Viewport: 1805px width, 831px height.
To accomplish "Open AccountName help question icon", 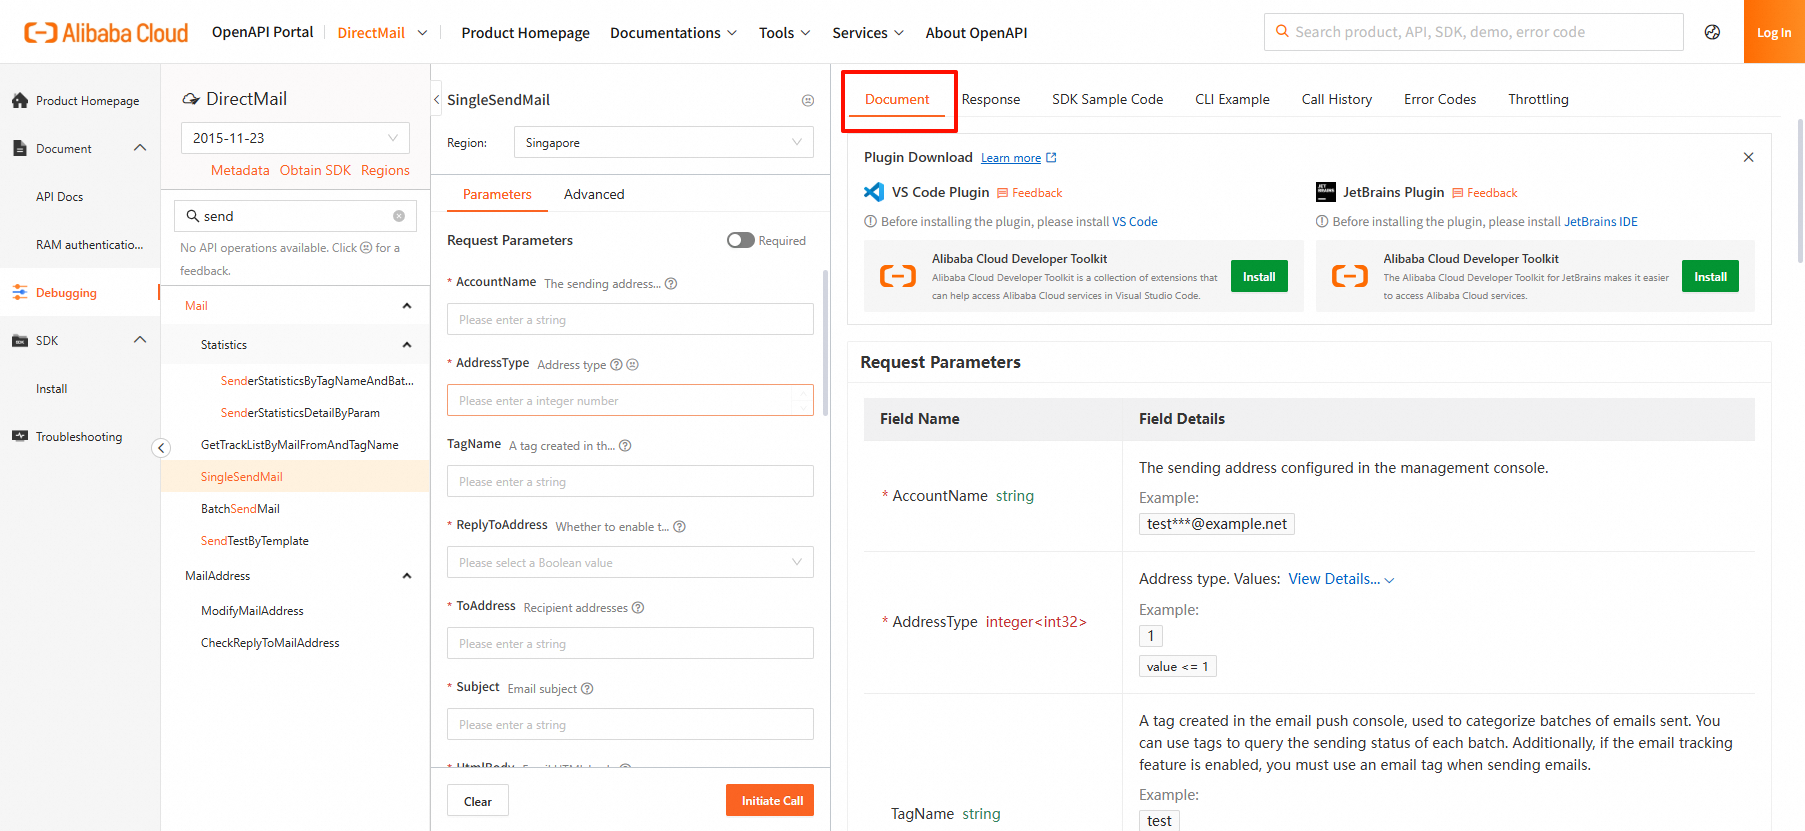I will click(671, 284).
